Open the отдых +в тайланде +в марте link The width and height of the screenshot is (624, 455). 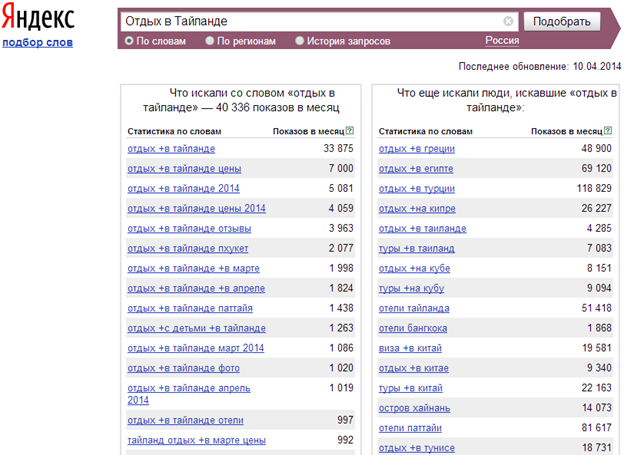193,268
